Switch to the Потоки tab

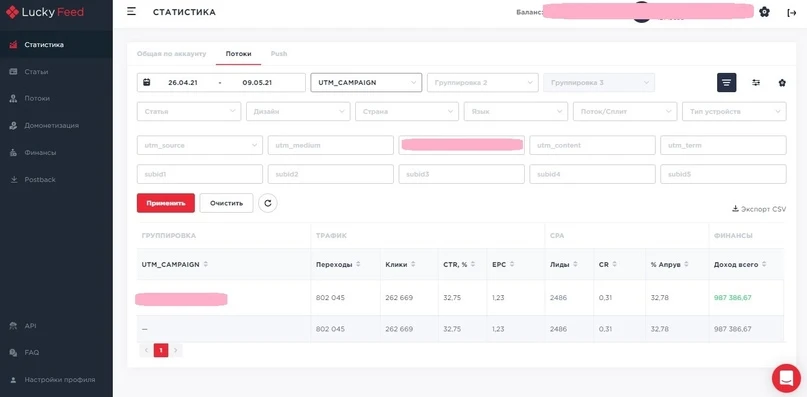[238, 54]
